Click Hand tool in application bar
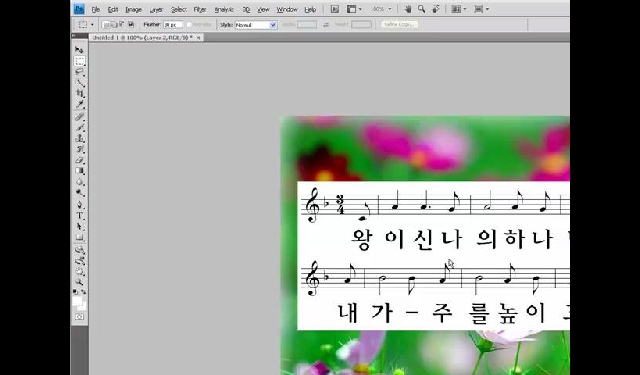 tap(408, 9)
